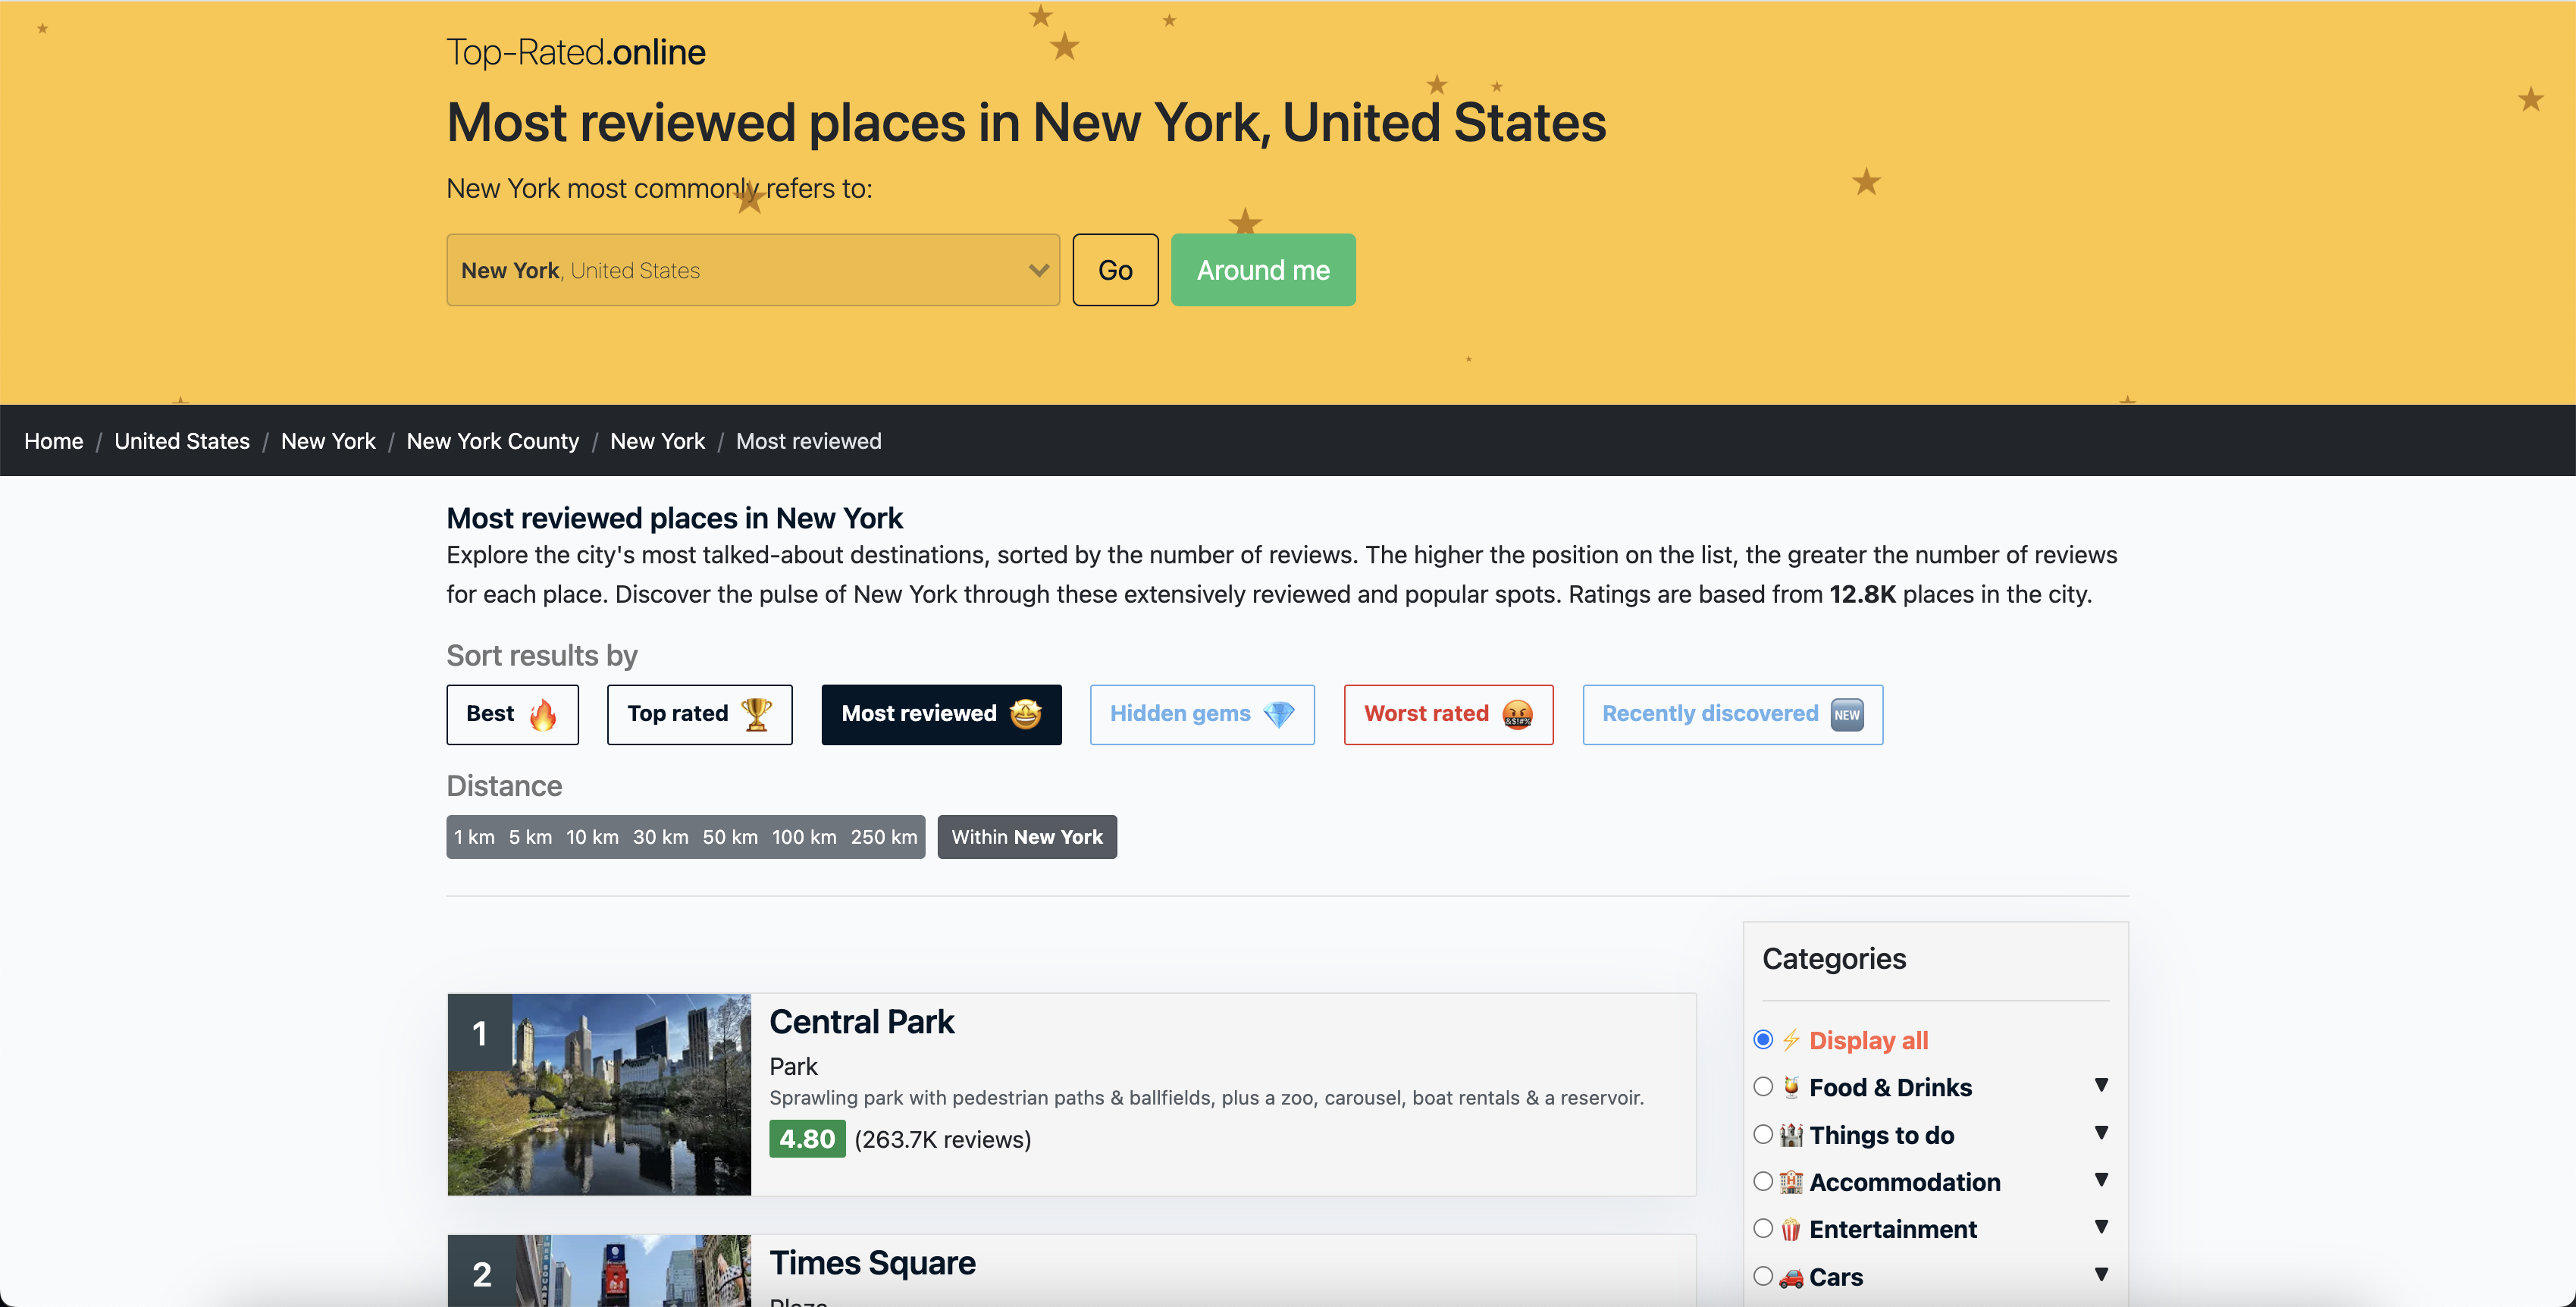2576x1307 pixels.
Task: Click the diamond icon on Hidden gems
Action: [x=1278, y=714]
